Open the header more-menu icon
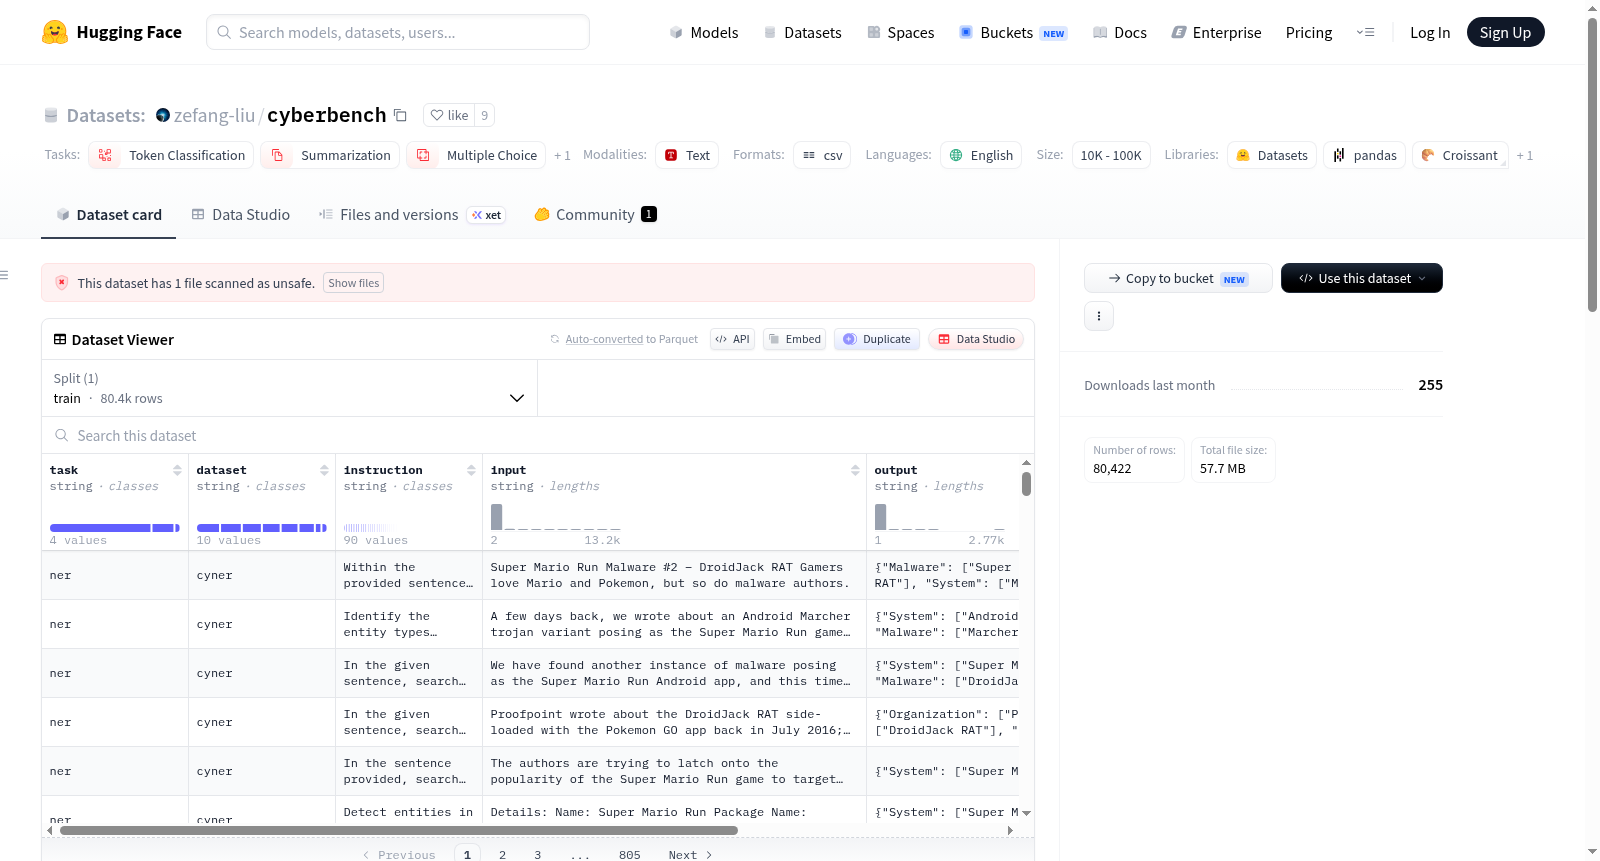 coord(1365,32)
